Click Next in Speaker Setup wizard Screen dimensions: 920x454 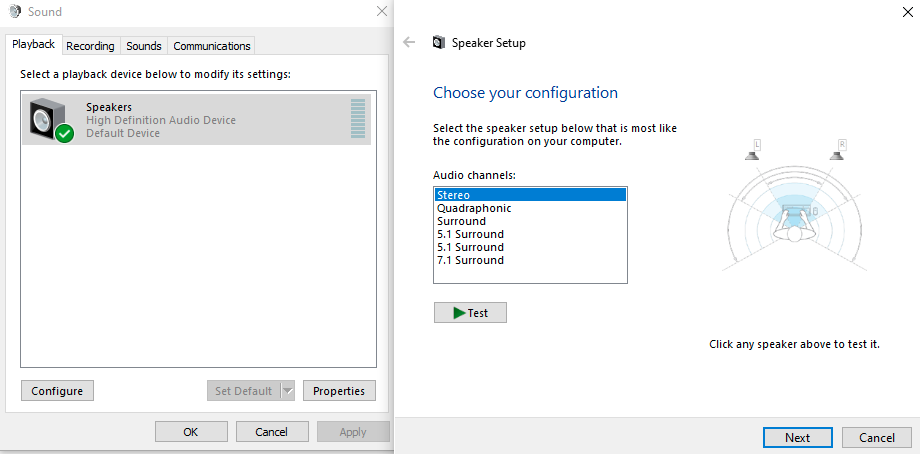(797, 437)
